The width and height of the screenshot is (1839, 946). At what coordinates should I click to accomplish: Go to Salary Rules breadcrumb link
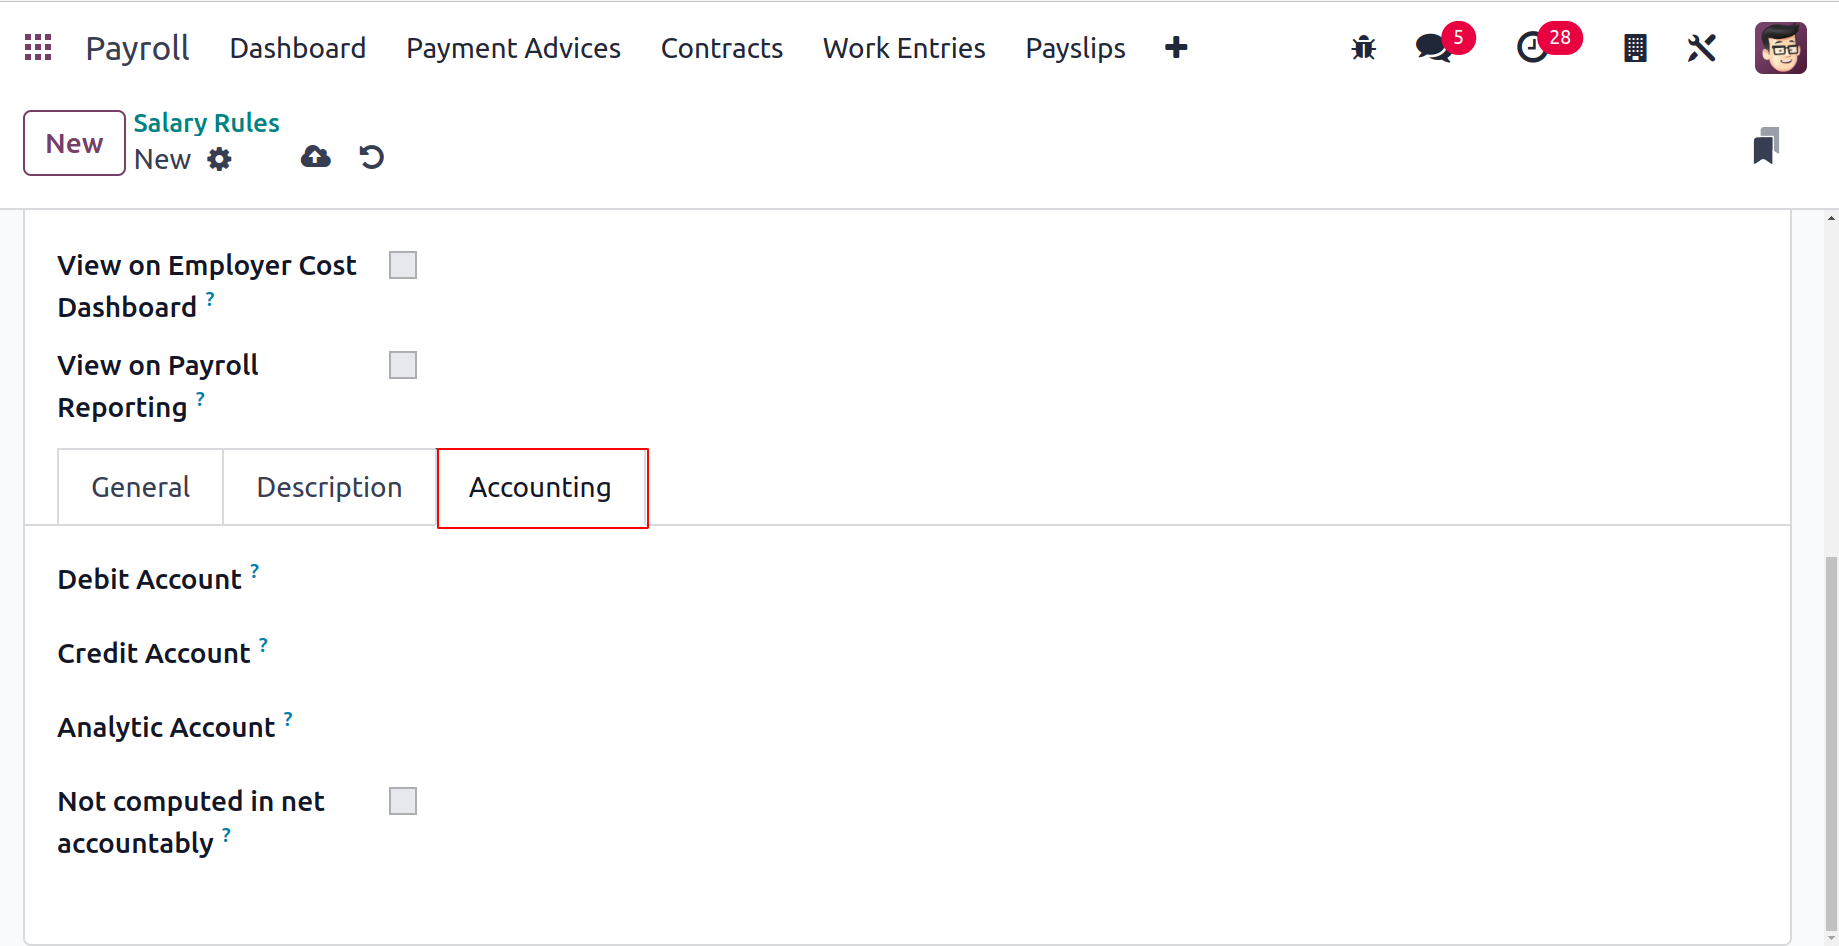point(206,123)
